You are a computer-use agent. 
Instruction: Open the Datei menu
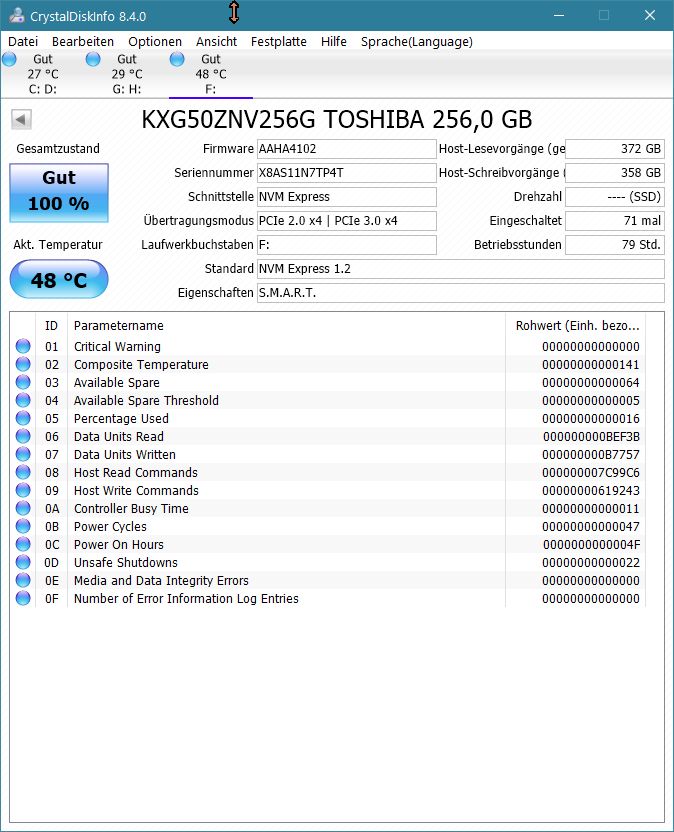tap(23, 41)
